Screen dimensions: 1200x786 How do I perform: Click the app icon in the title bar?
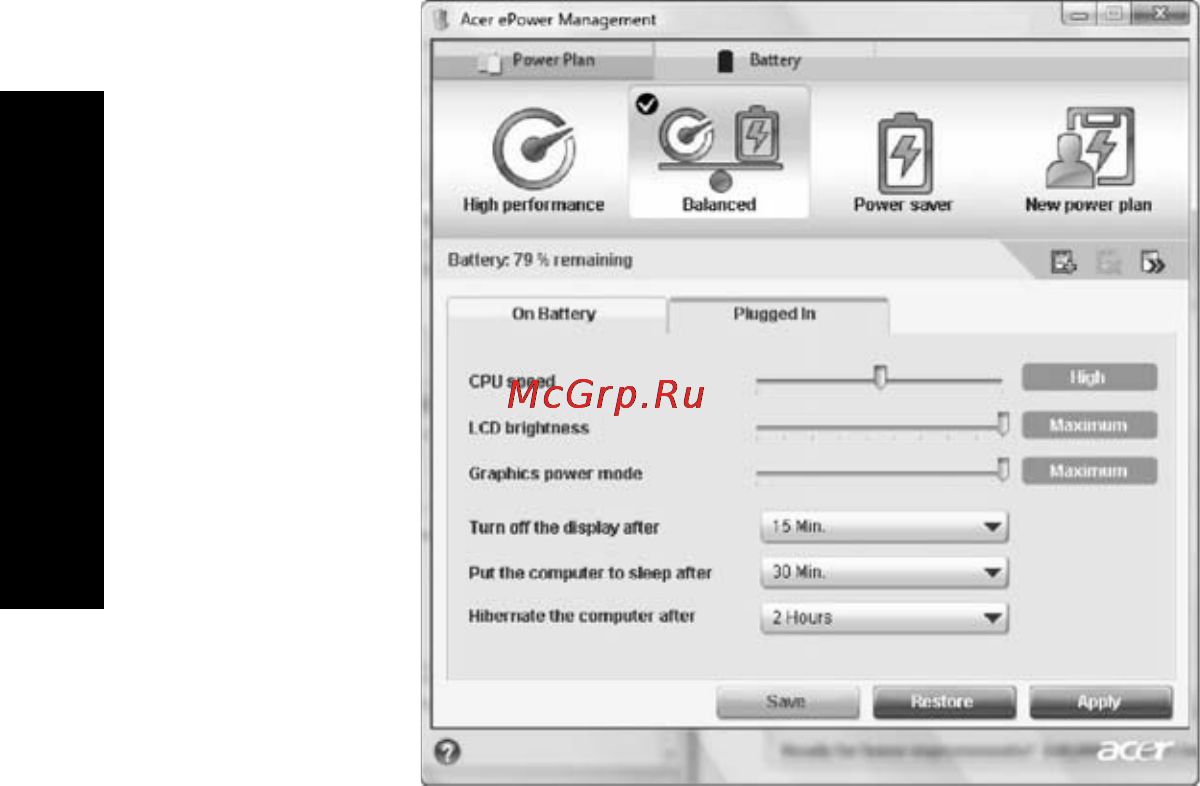(x=443, y=20)
